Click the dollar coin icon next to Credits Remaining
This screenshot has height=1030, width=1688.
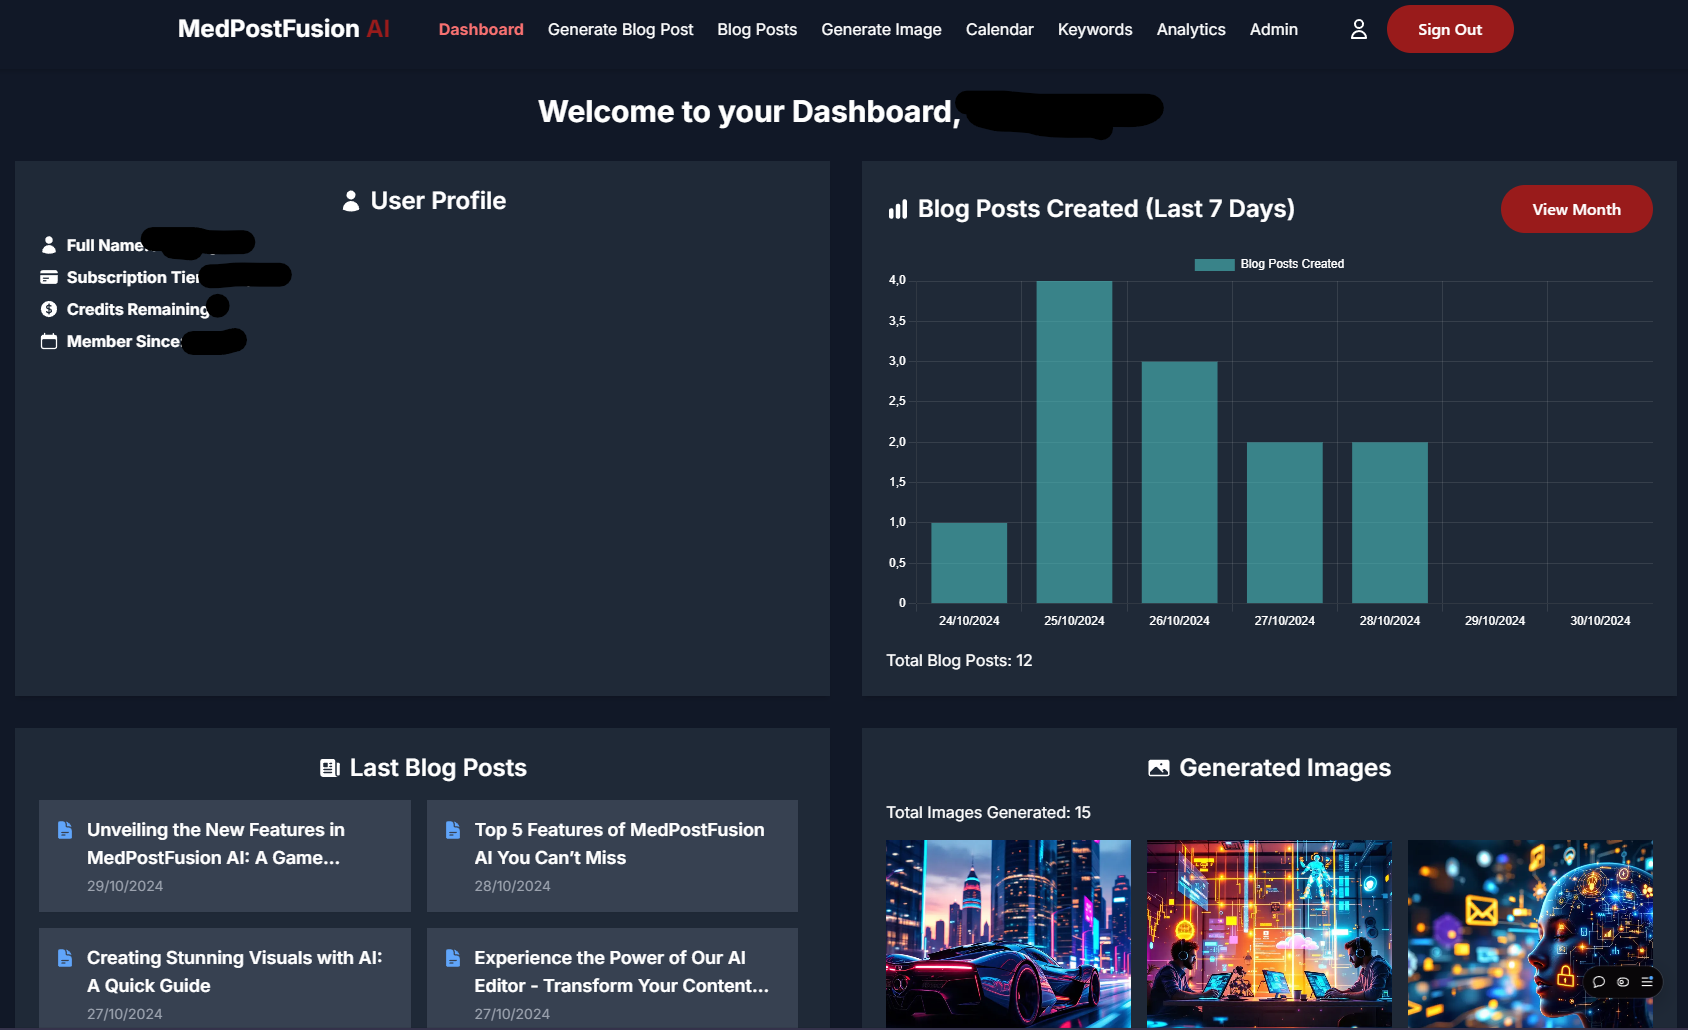coord(49,309)
